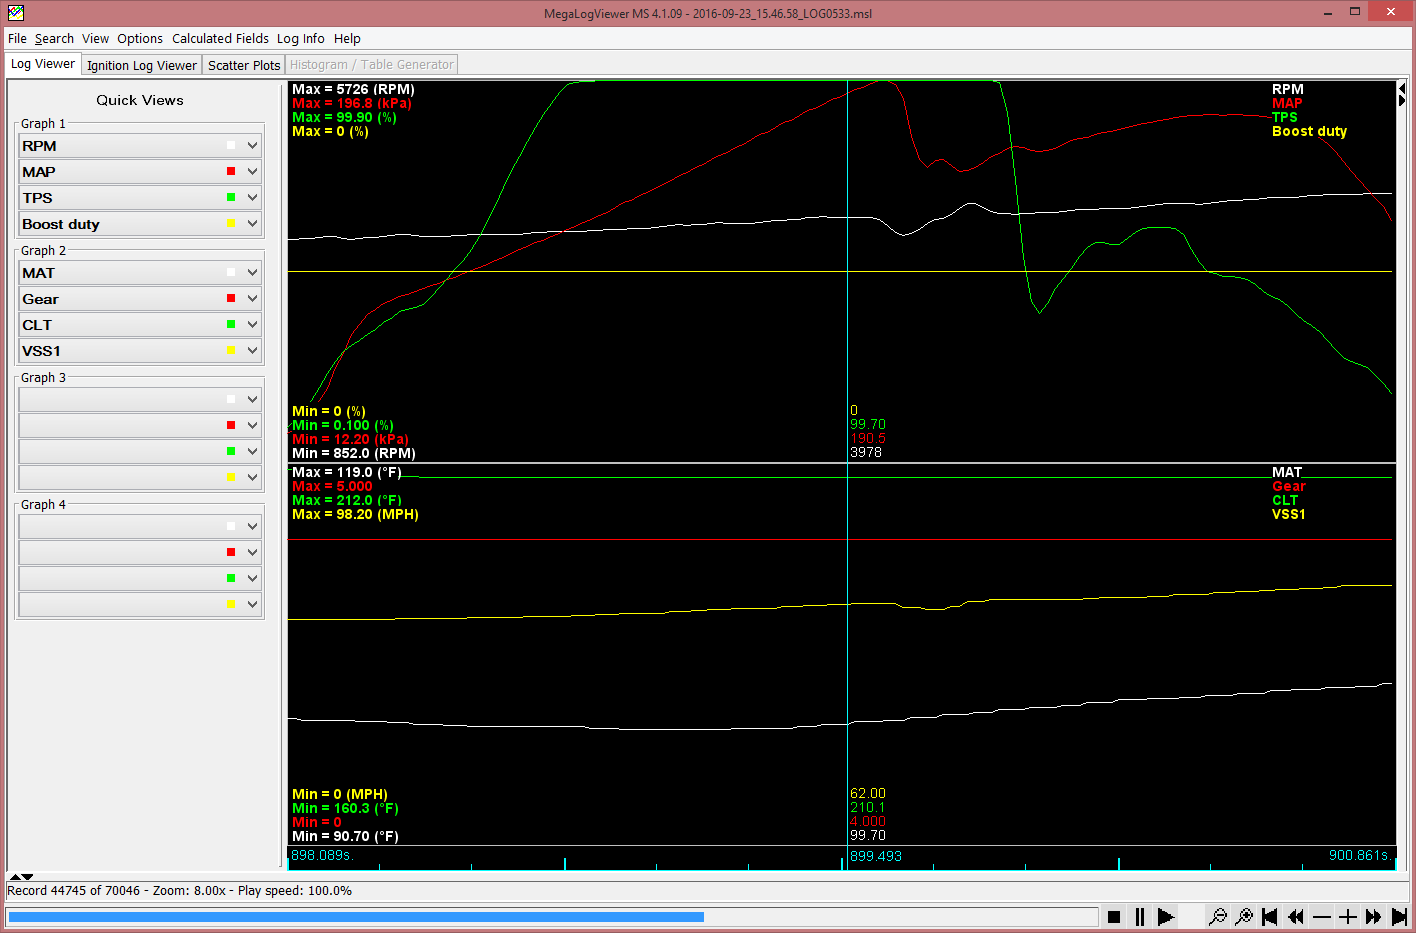Click the minus icon in playback controls
Screen dimensions: 1416x933
1321,917
